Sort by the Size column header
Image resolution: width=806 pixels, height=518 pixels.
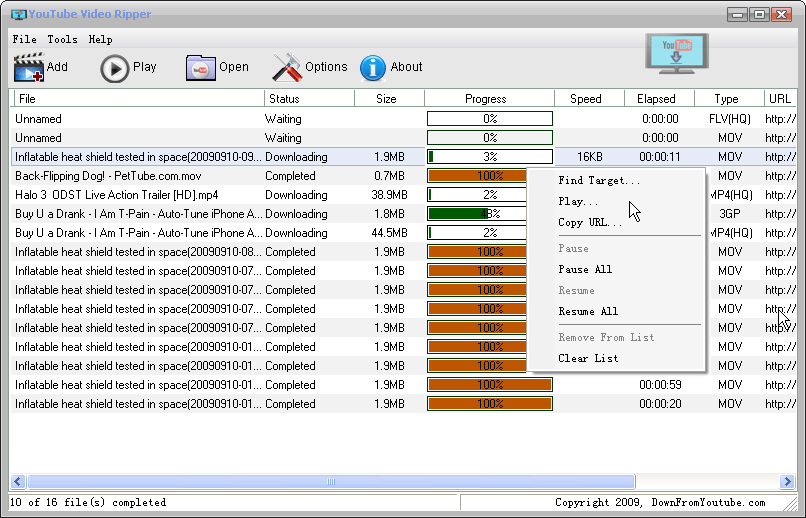coord(389,99)
